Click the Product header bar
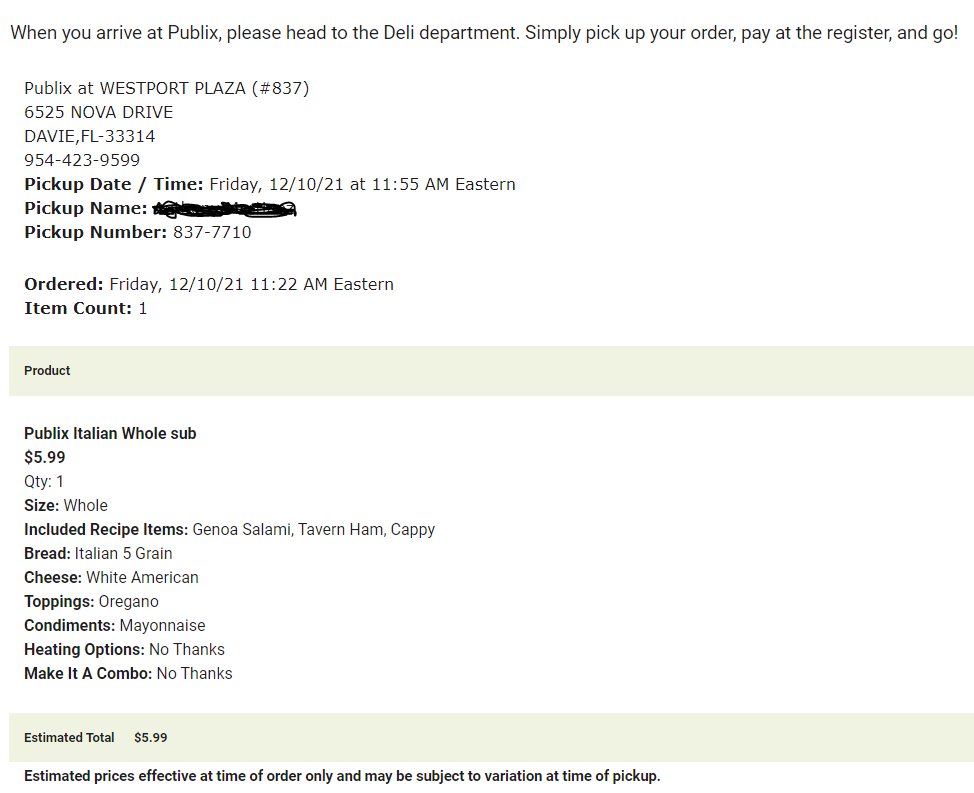Image resolution: width=974 pixels, height=793 pixels. click(491, 371)
